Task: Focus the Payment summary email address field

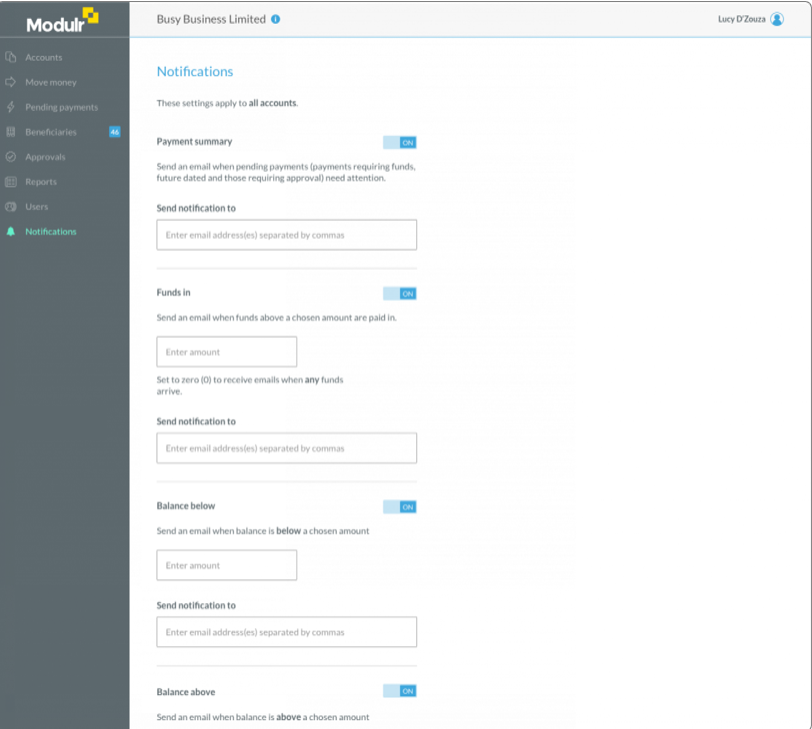Action: pos(286,235)
